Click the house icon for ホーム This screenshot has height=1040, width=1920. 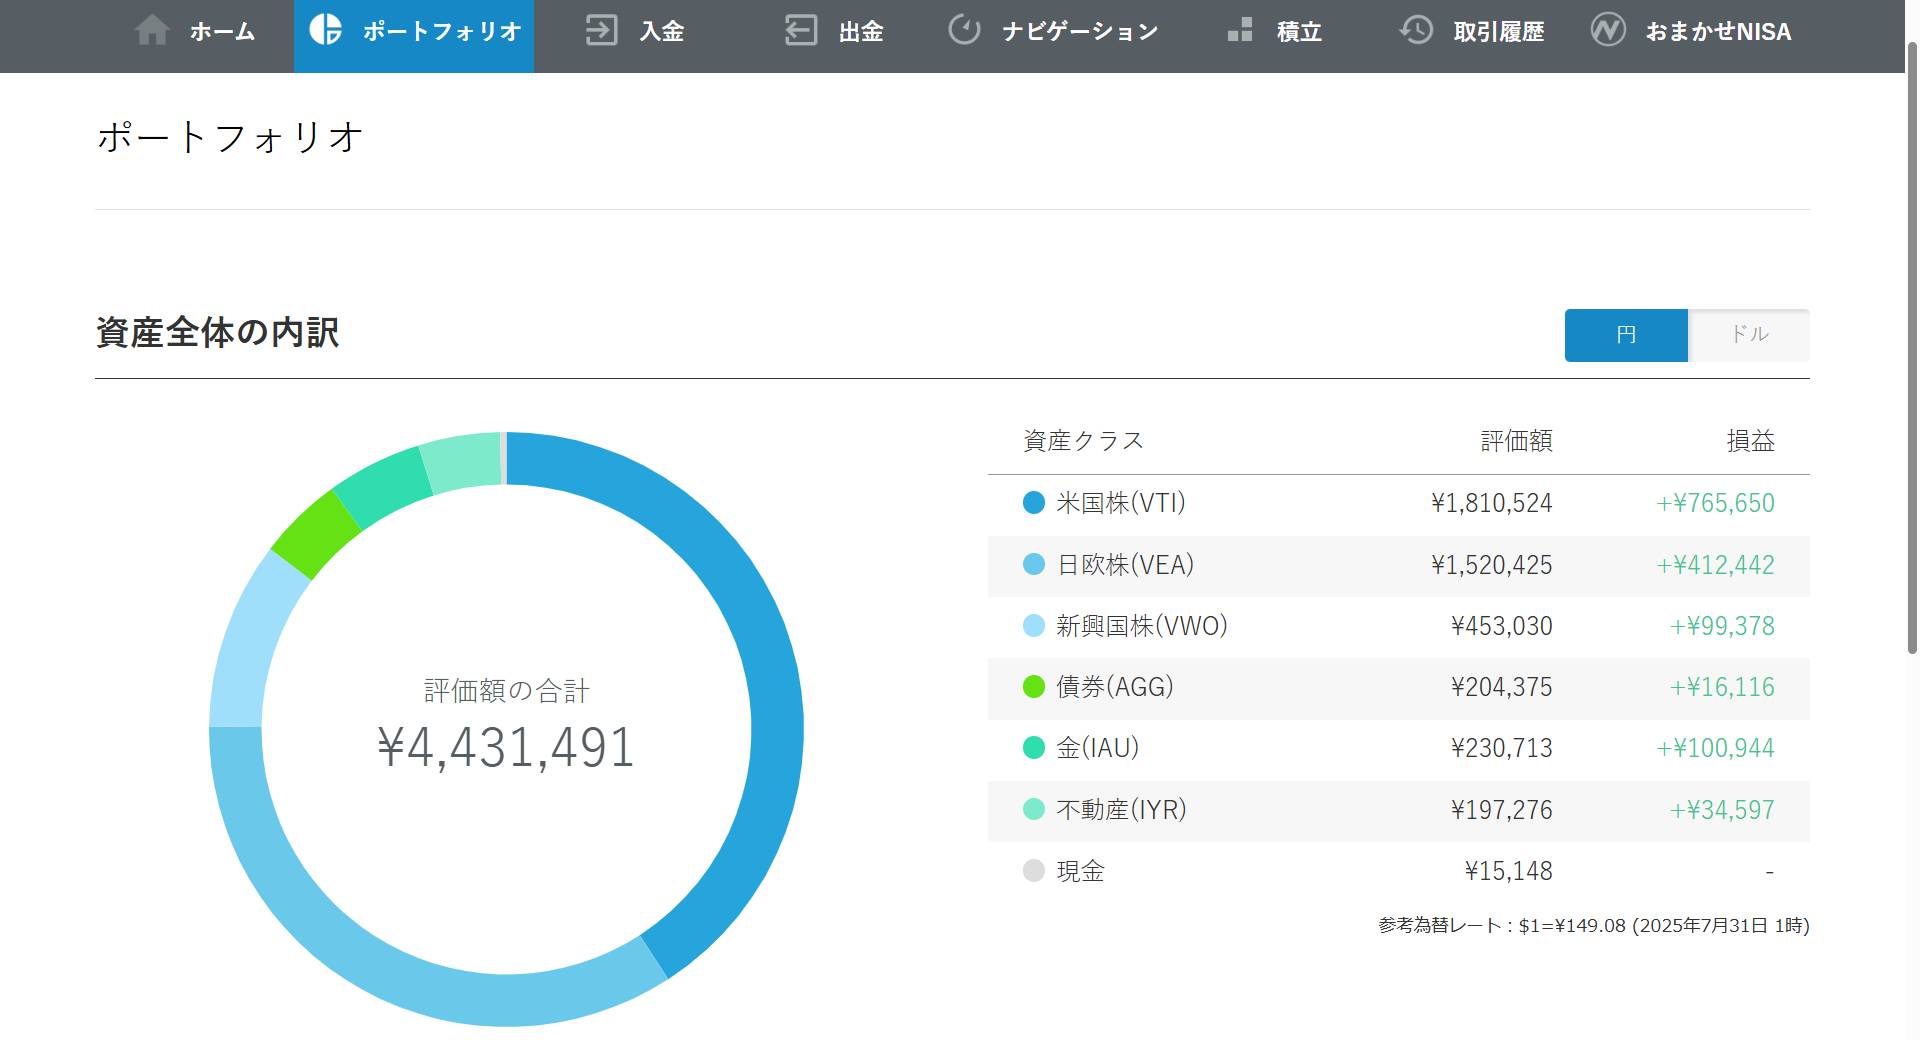click(152, 30)
